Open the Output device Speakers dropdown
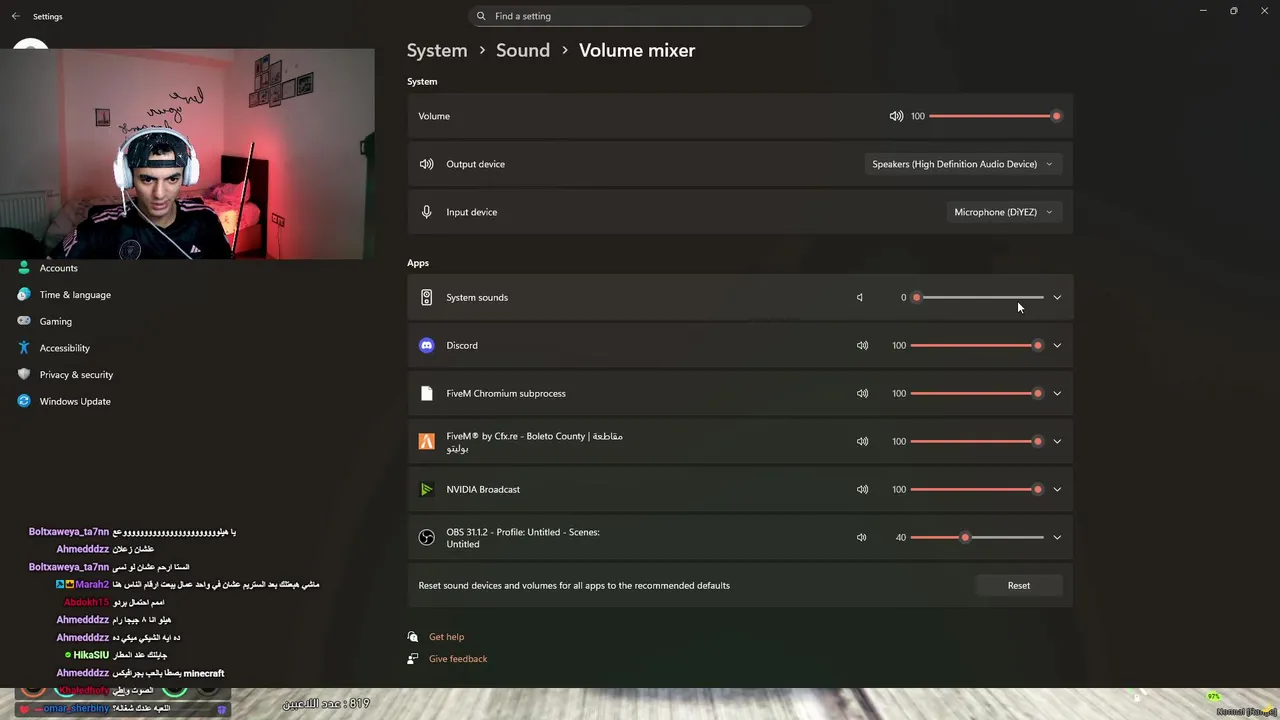This screenshot has width=1280, height=720. (962, 164)
